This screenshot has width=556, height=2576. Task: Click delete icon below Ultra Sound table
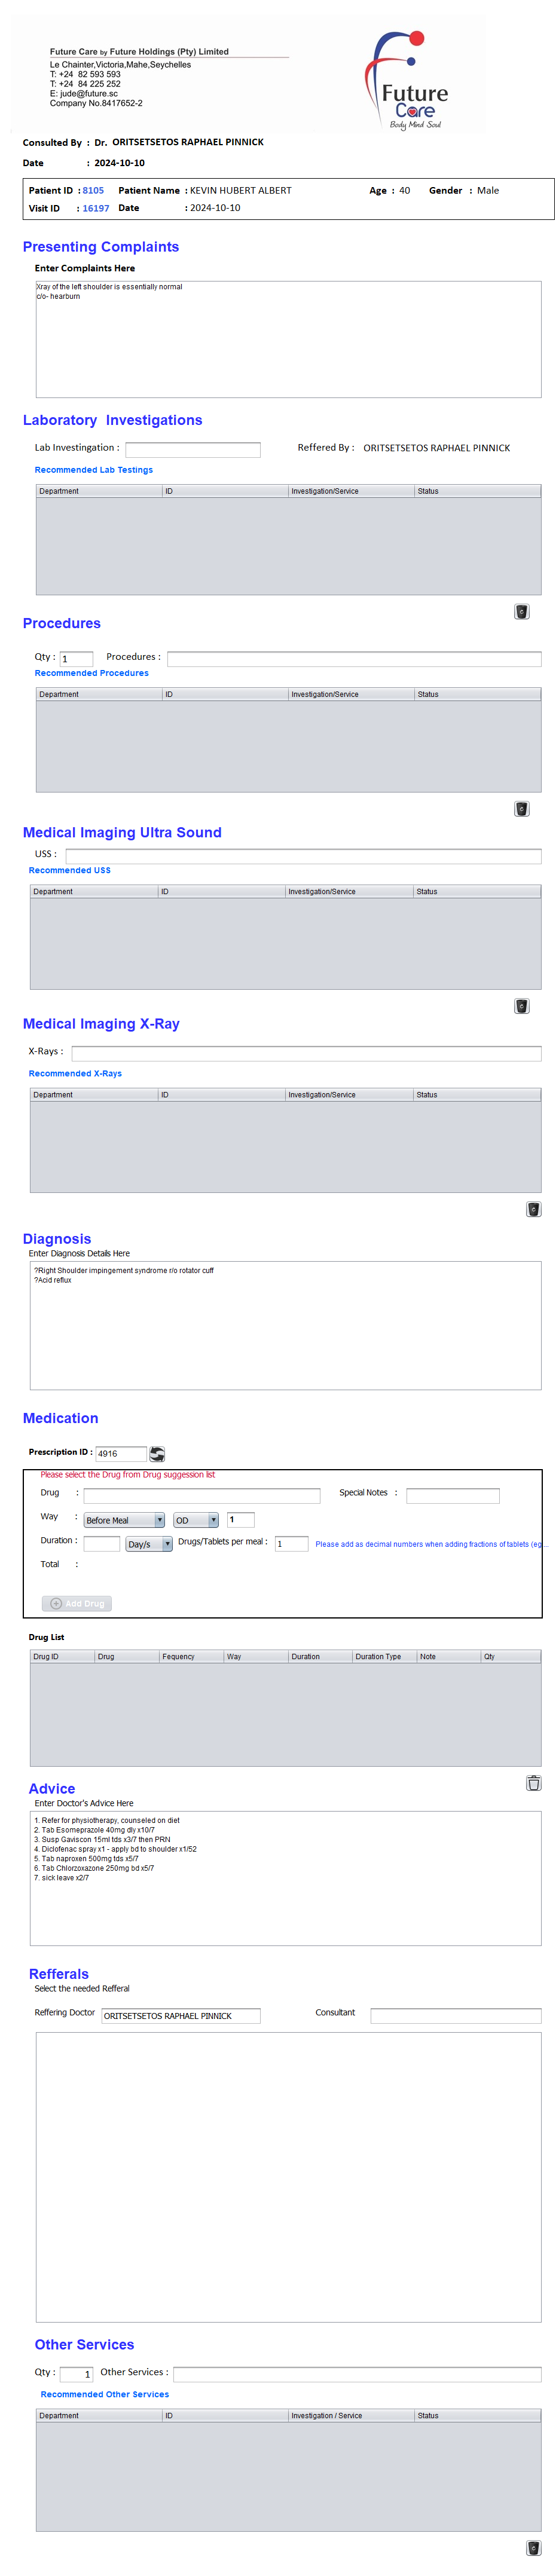521,1005
